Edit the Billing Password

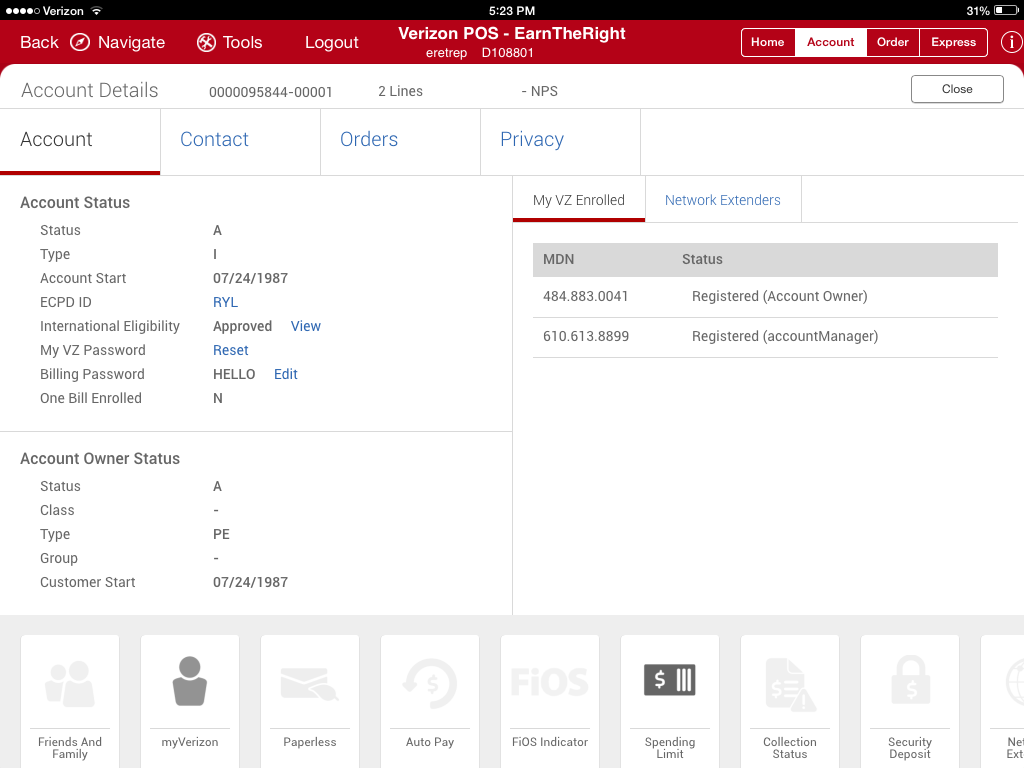(285, 374)
